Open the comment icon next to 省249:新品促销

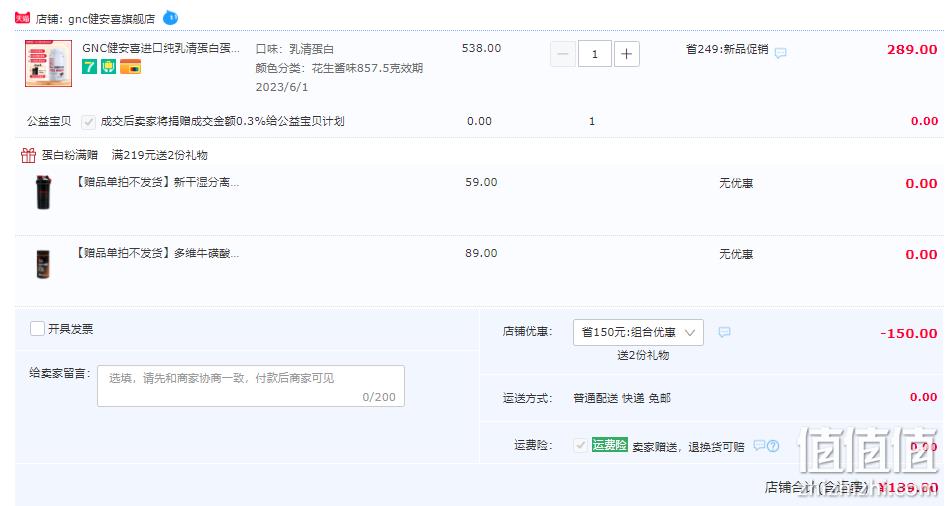(x=780, y=53)
